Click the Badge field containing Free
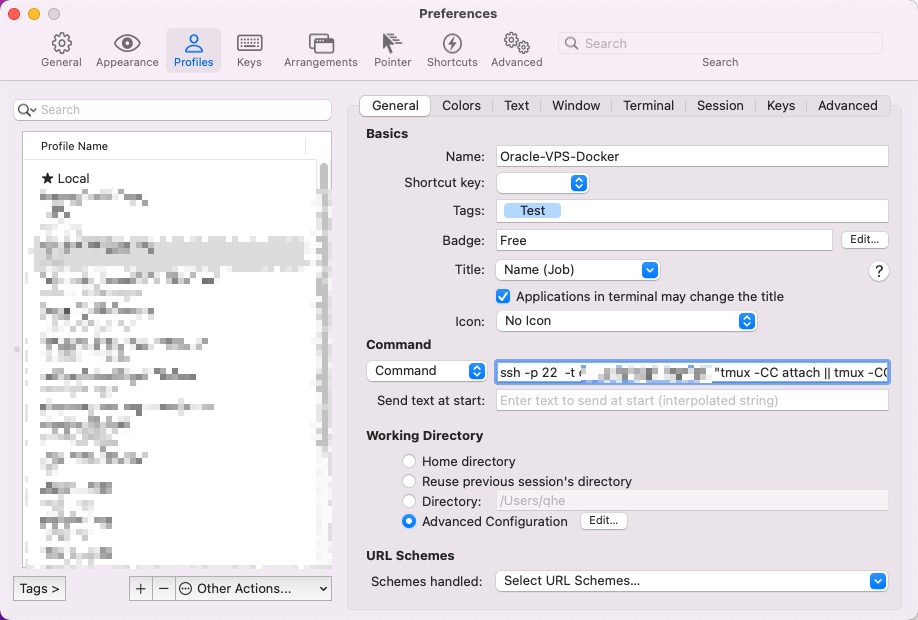 coord(664,241)
